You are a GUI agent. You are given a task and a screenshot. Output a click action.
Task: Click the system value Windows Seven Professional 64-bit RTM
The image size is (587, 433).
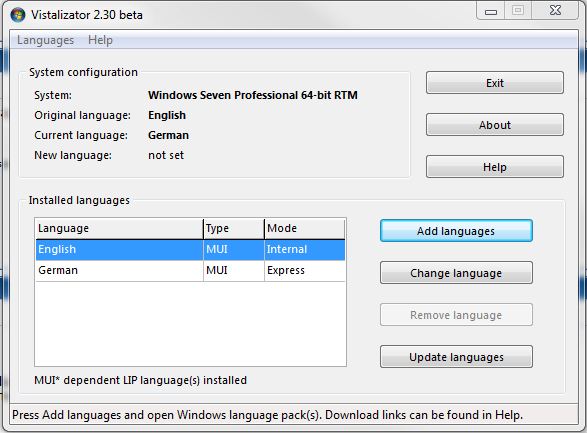click(253, 95)
